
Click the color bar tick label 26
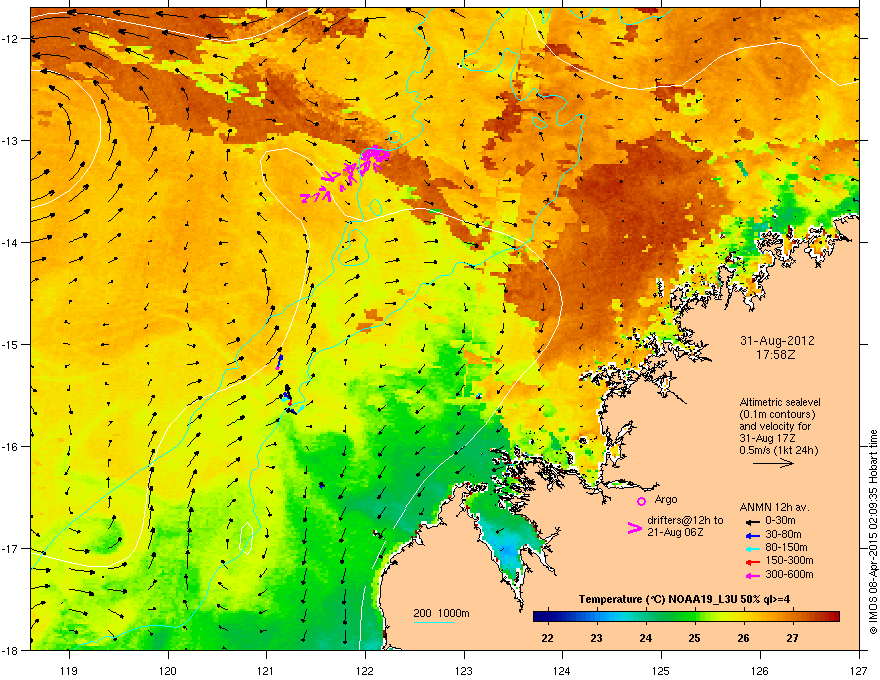point(743,638)
